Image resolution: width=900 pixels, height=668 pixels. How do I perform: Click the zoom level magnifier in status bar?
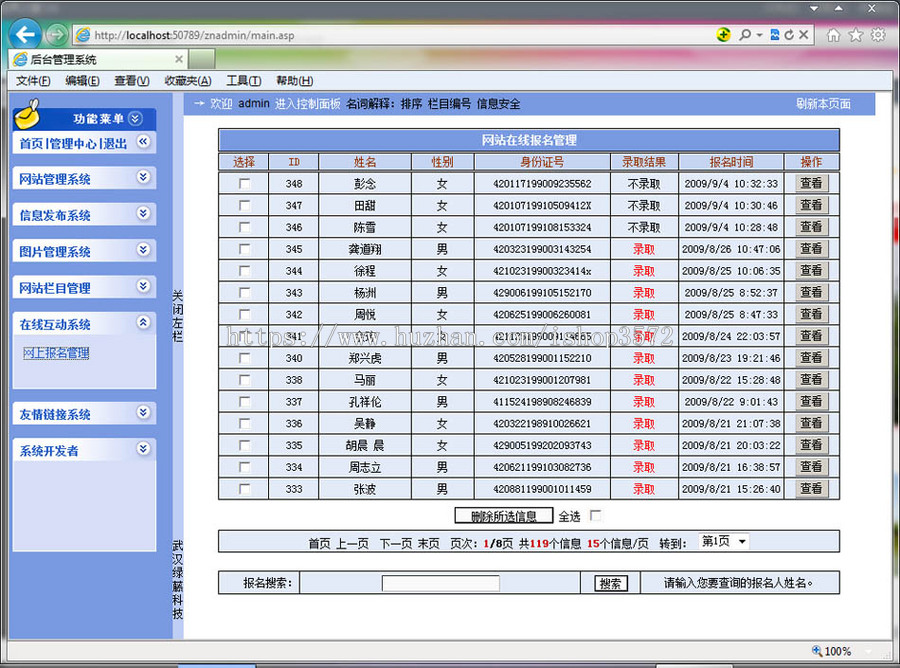point(816,650)
